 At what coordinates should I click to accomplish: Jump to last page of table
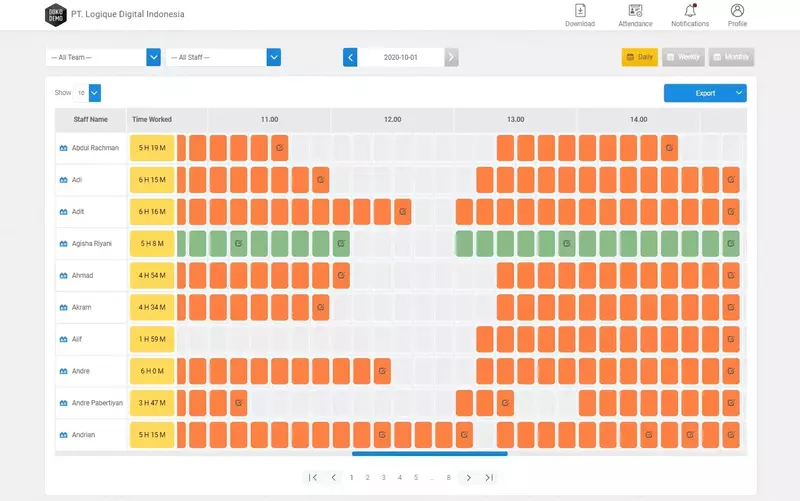pos(489,478)
